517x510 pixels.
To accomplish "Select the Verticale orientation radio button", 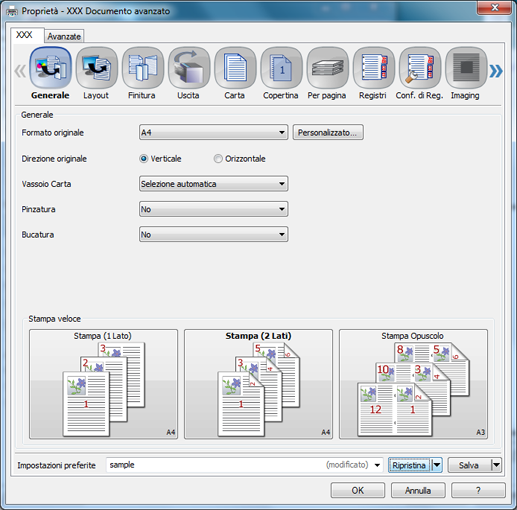I will pyautogui.click(x=144, y=159).
